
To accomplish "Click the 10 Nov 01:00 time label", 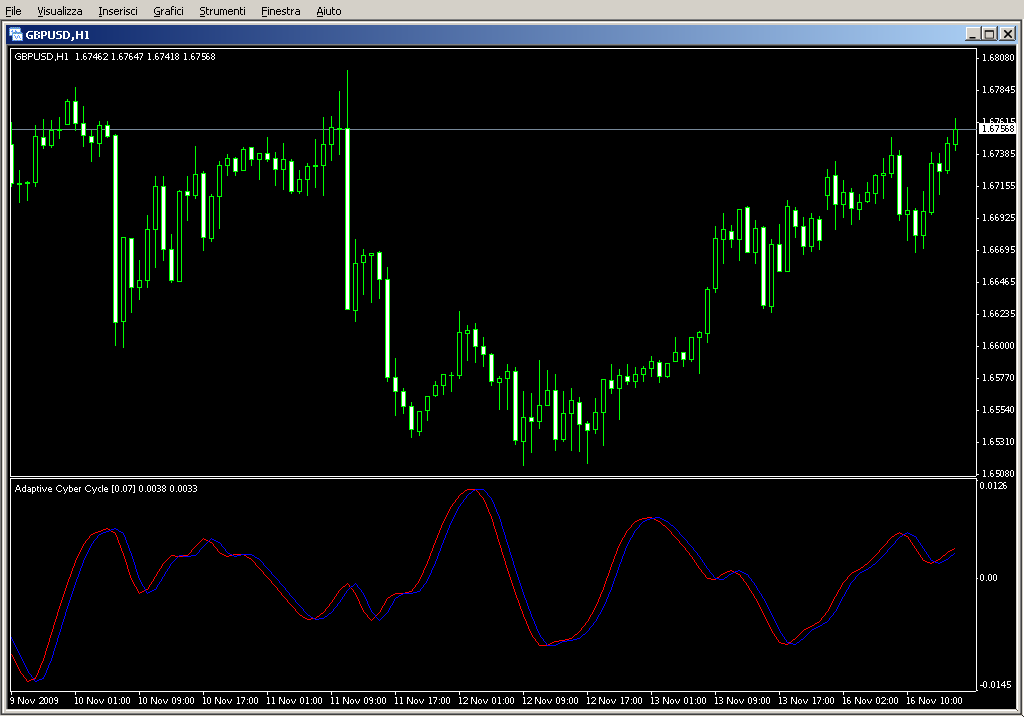I will 103,701.
